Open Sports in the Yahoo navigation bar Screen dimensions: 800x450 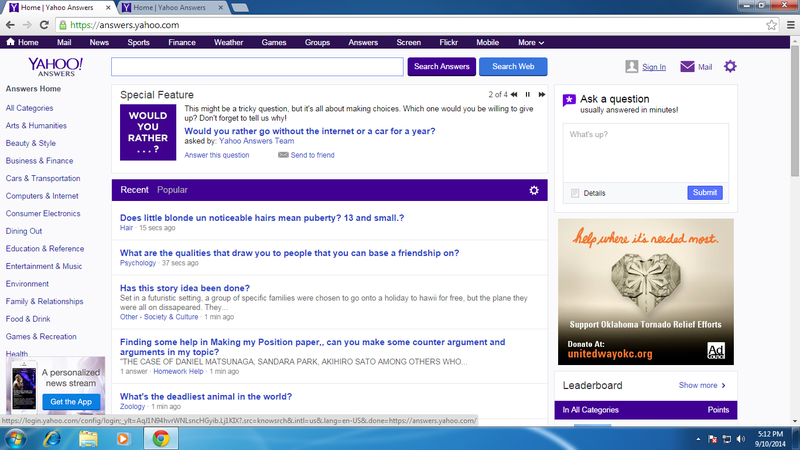click(x=138, y=42)
